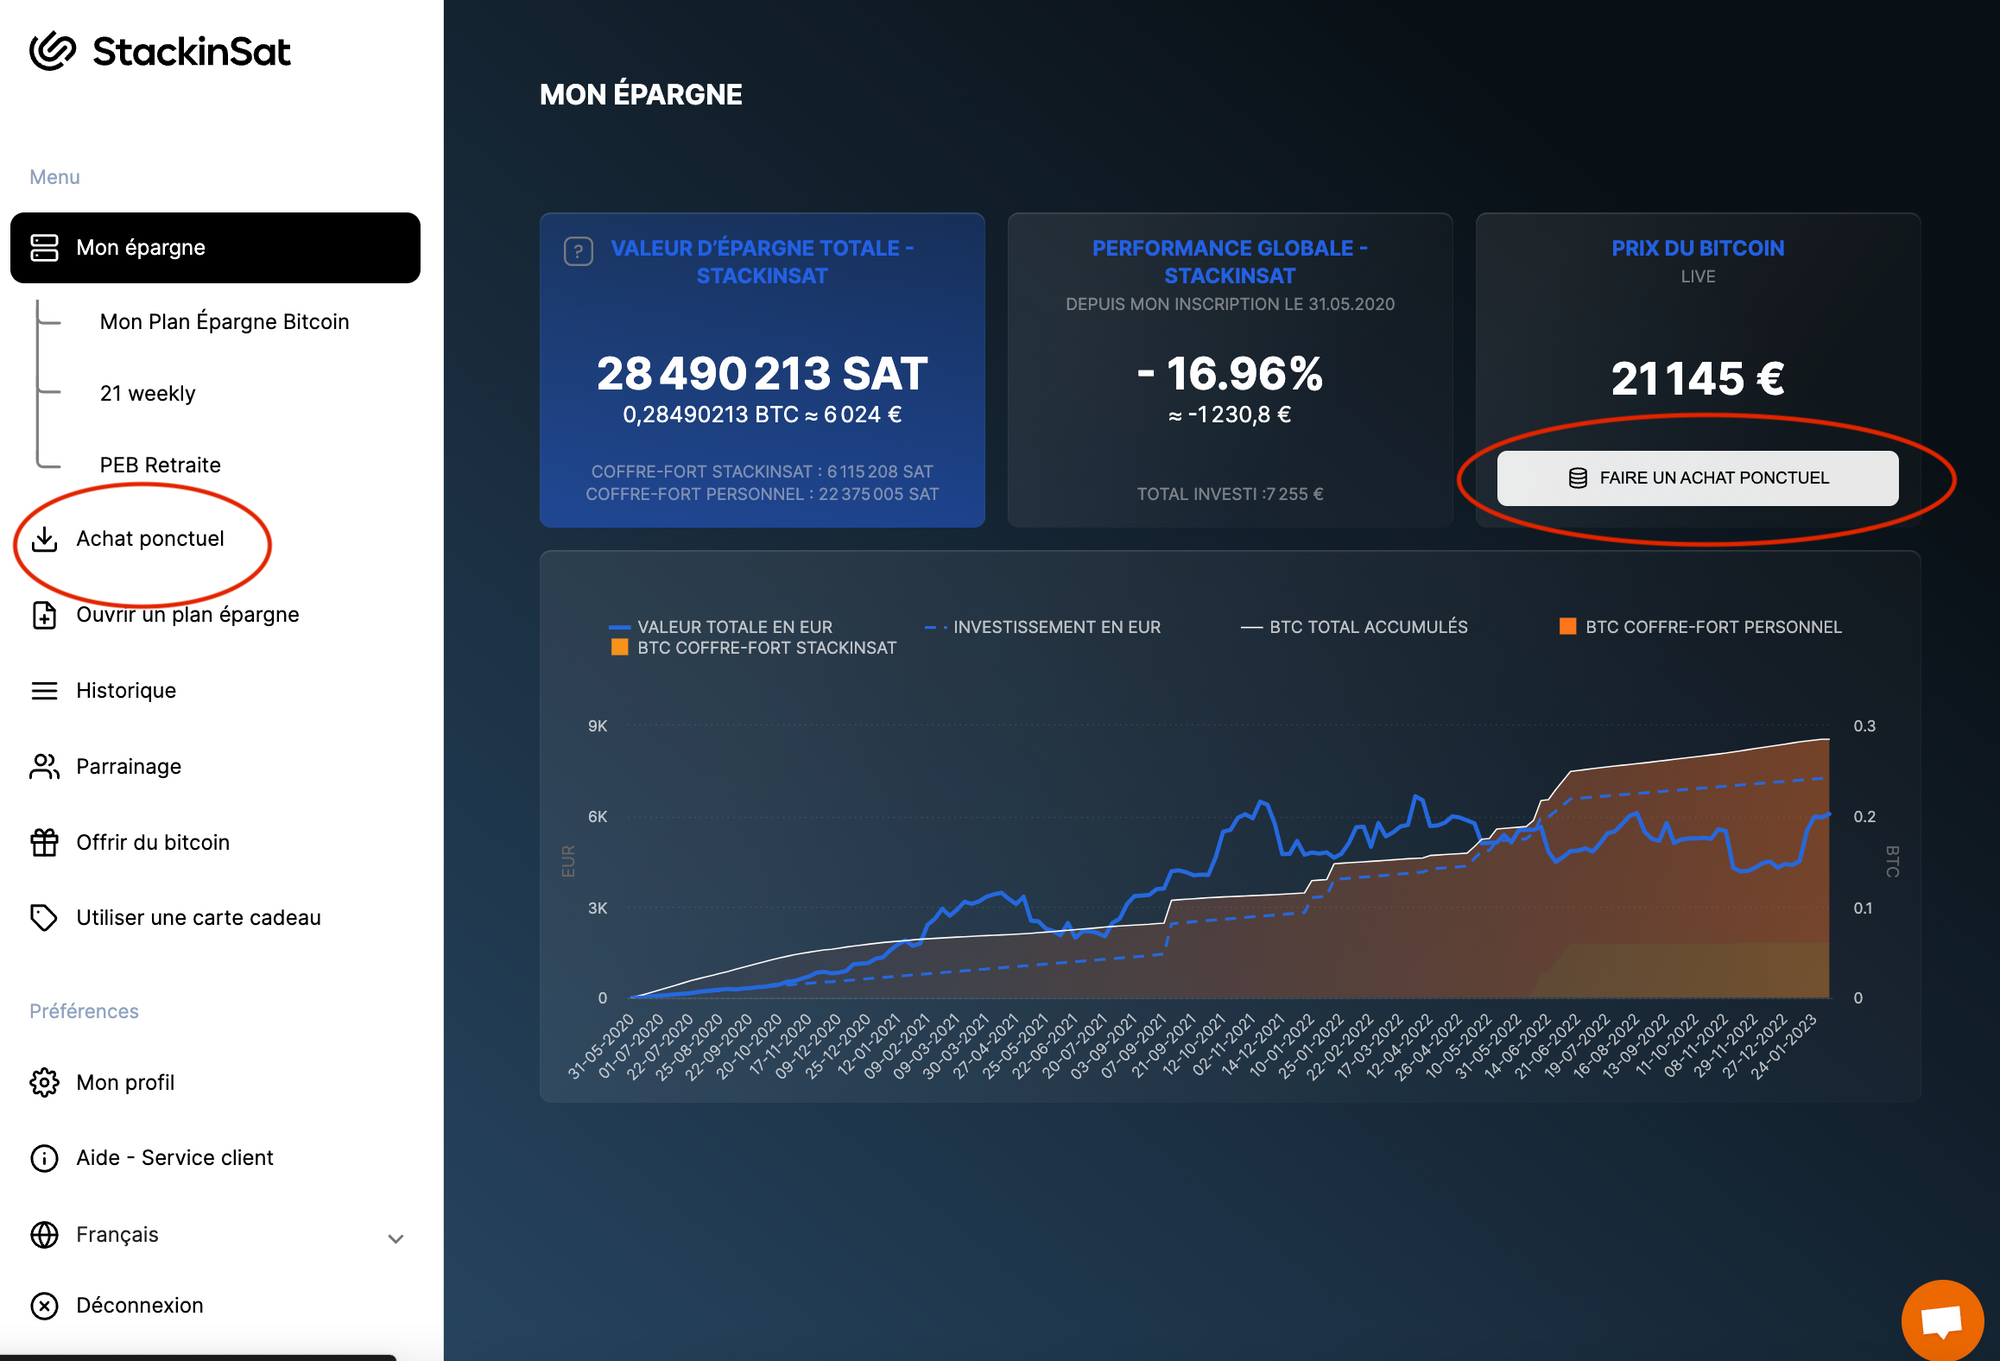Screen dimensions: 2000x1361
Task: Click the 24-01-2023 date on chart axis
Action: [1785, 1047]
